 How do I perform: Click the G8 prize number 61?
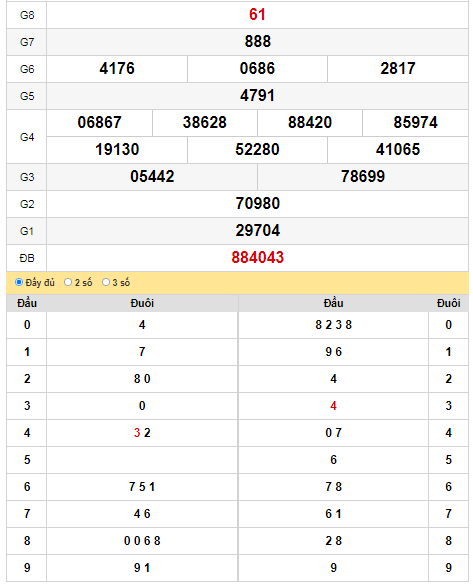[257, 15]
